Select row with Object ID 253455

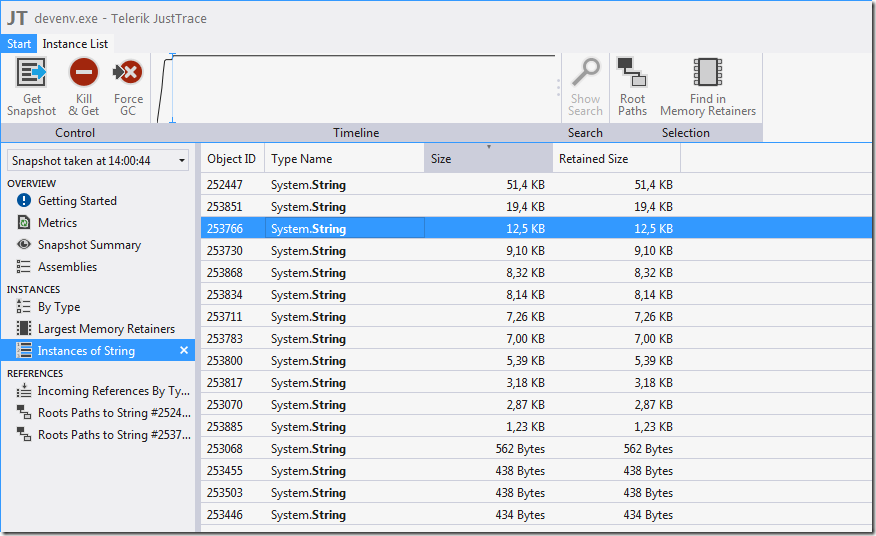[536, 471]
